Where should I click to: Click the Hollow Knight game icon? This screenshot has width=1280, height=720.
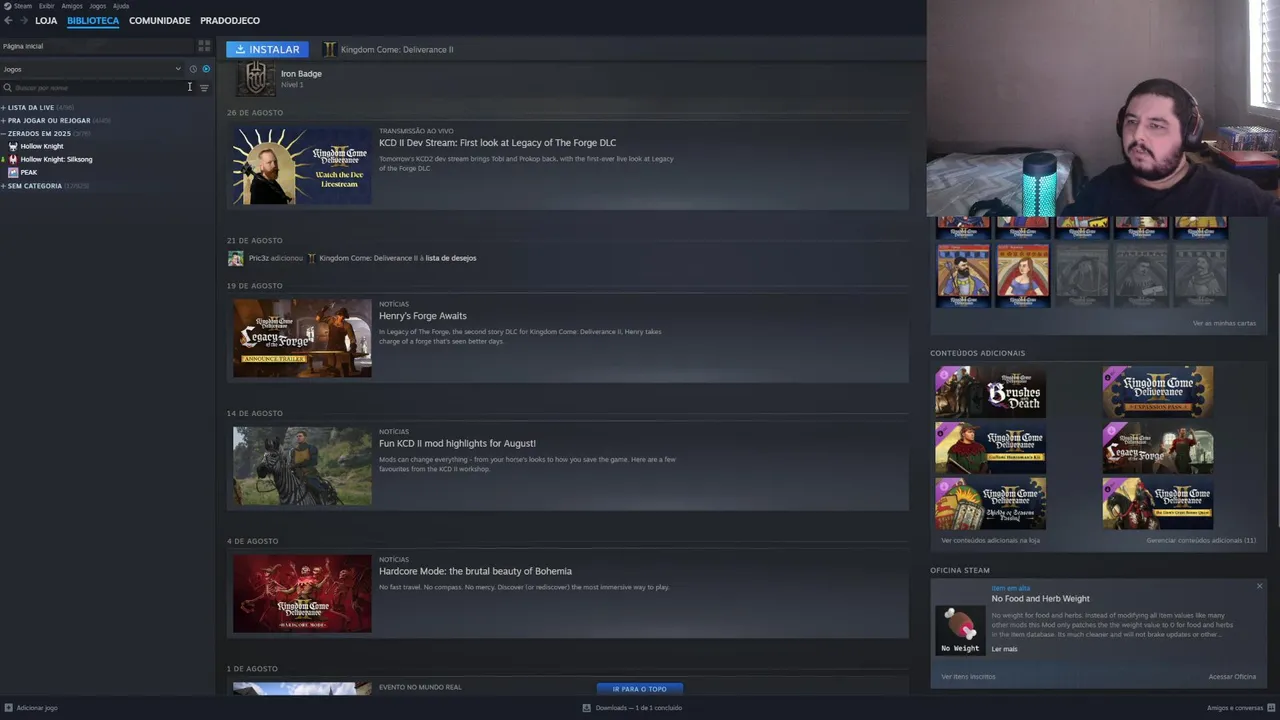13,146
